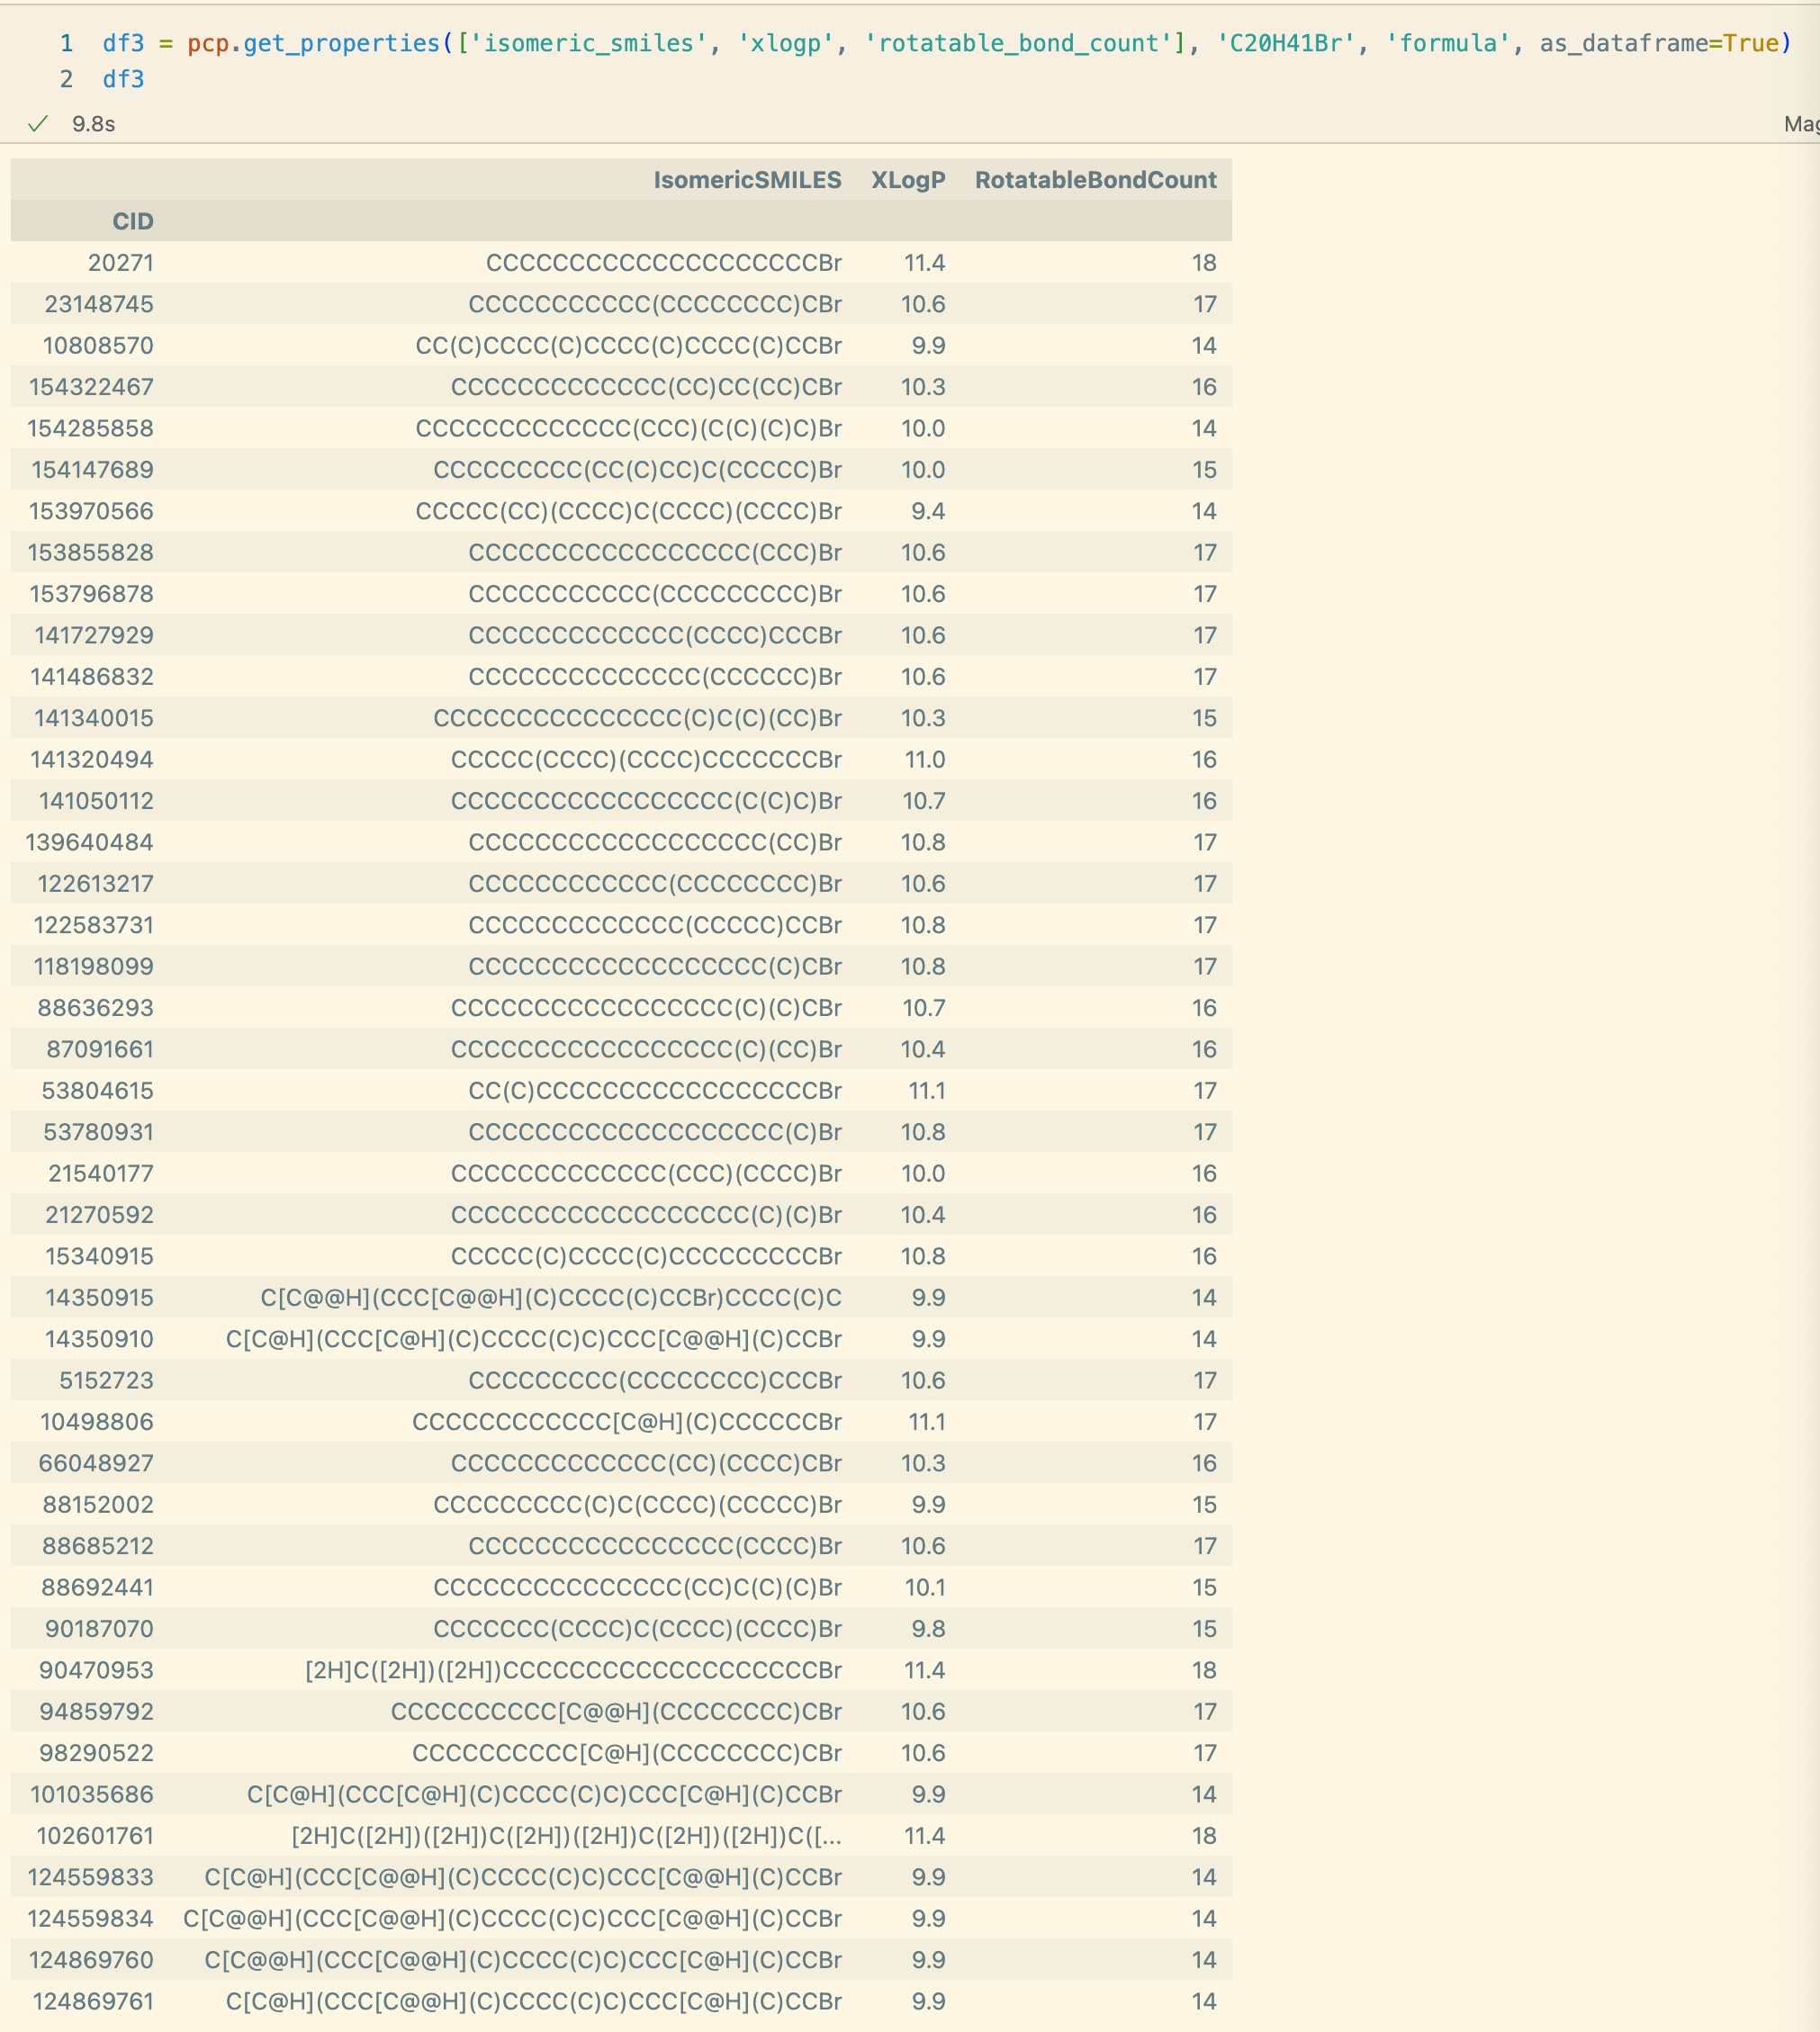Click CID 10808570 cell
The height and width of the screenshot is (2032, 1820).
tap(98, 346)
